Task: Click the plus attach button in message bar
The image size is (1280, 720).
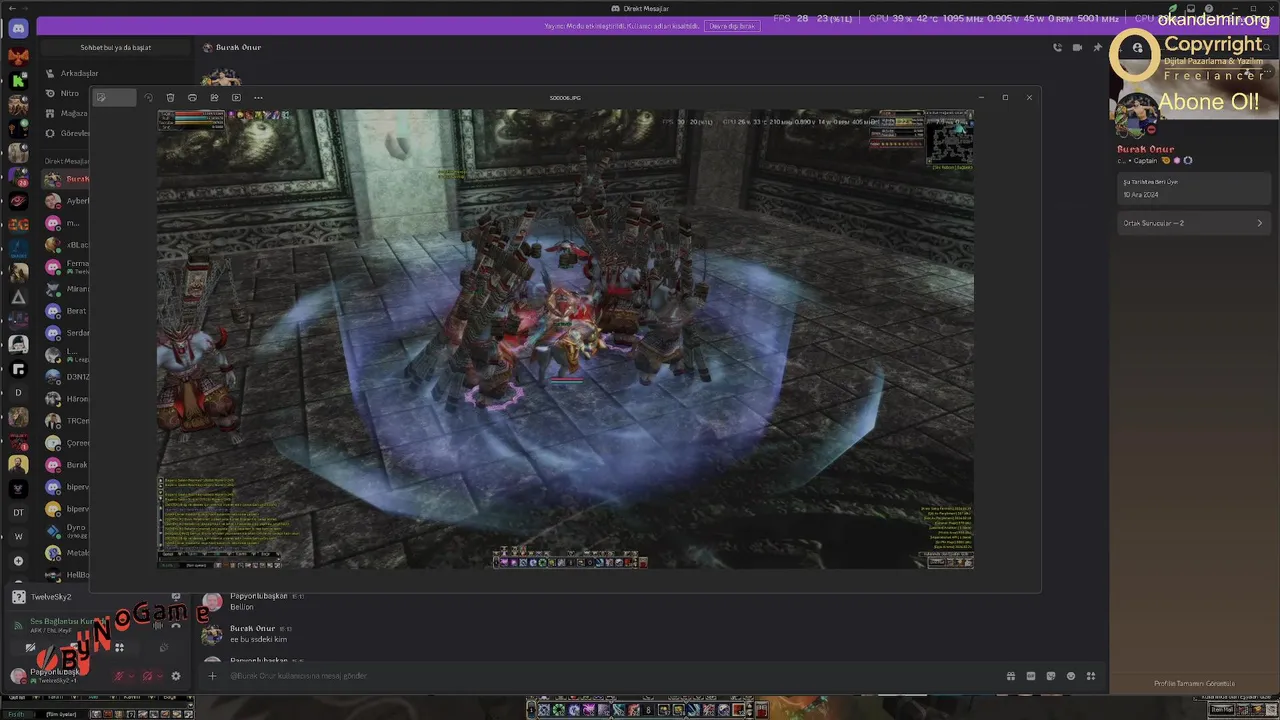Action: click(212, 676)
